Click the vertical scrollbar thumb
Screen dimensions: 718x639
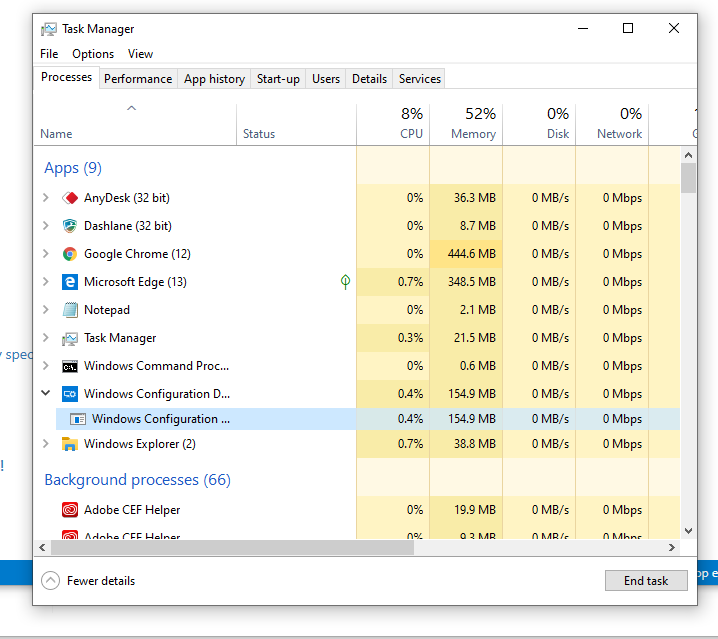click(688, 178)
